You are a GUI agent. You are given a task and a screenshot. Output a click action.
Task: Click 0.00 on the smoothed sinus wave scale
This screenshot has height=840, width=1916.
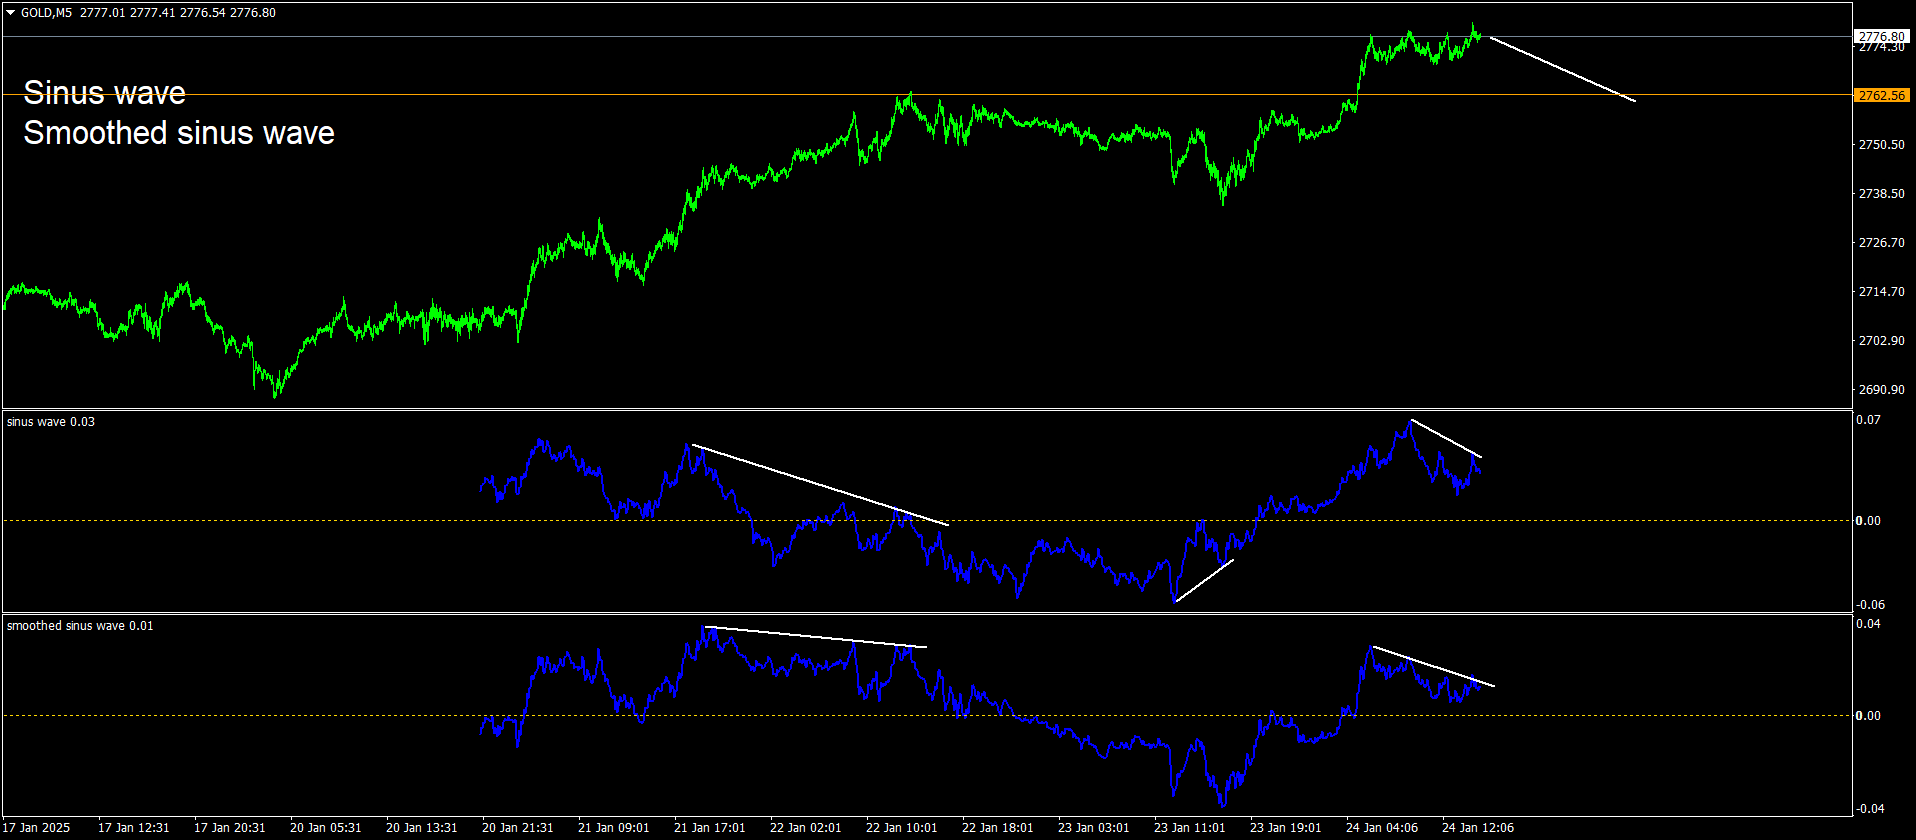pyautogui.click(x=1869, y=716)
